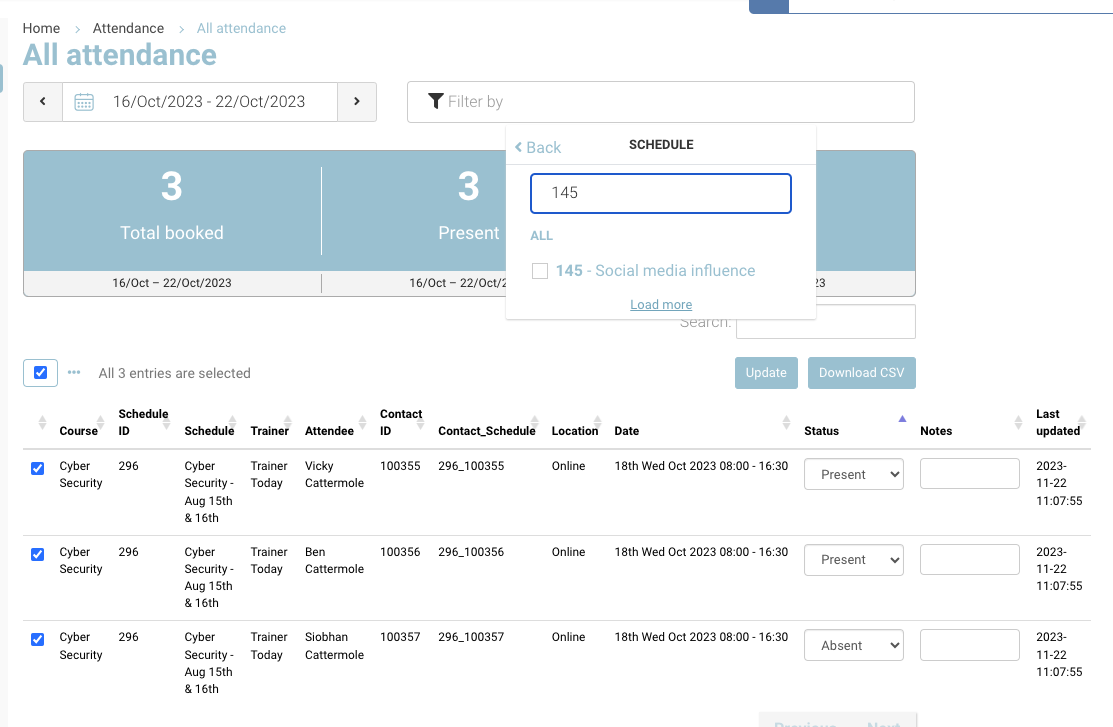Go Back in the schedule filter panel
This screenshot has width=1113, height=727.
point(538,147)
